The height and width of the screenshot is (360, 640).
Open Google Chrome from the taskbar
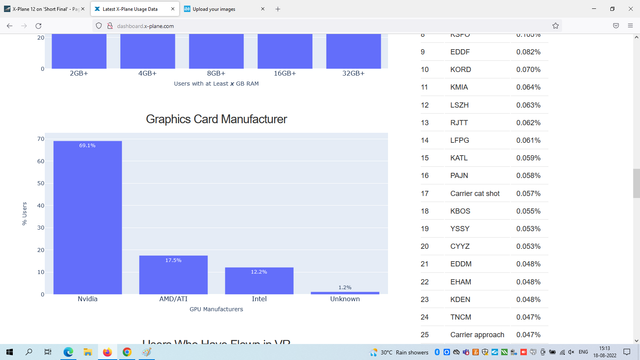(x=127, y=352)
